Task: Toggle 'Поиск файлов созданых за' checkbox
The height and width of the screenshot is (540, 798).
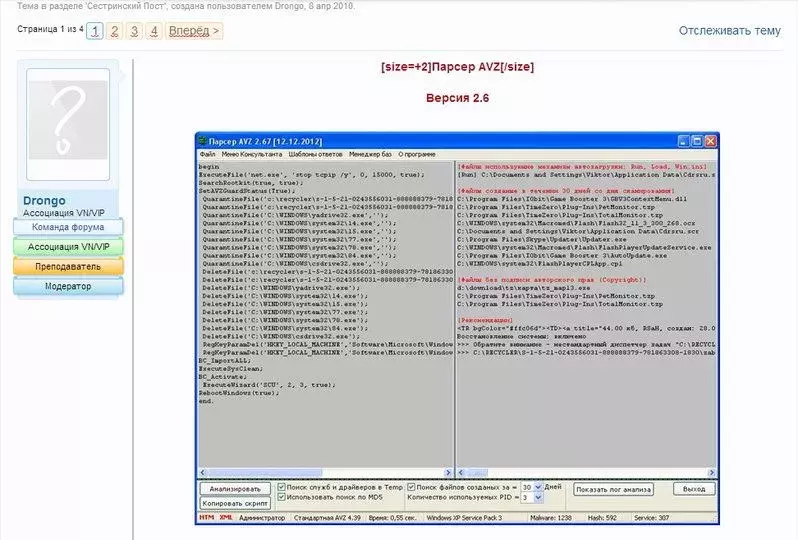Action: click(x=411, y=487)
